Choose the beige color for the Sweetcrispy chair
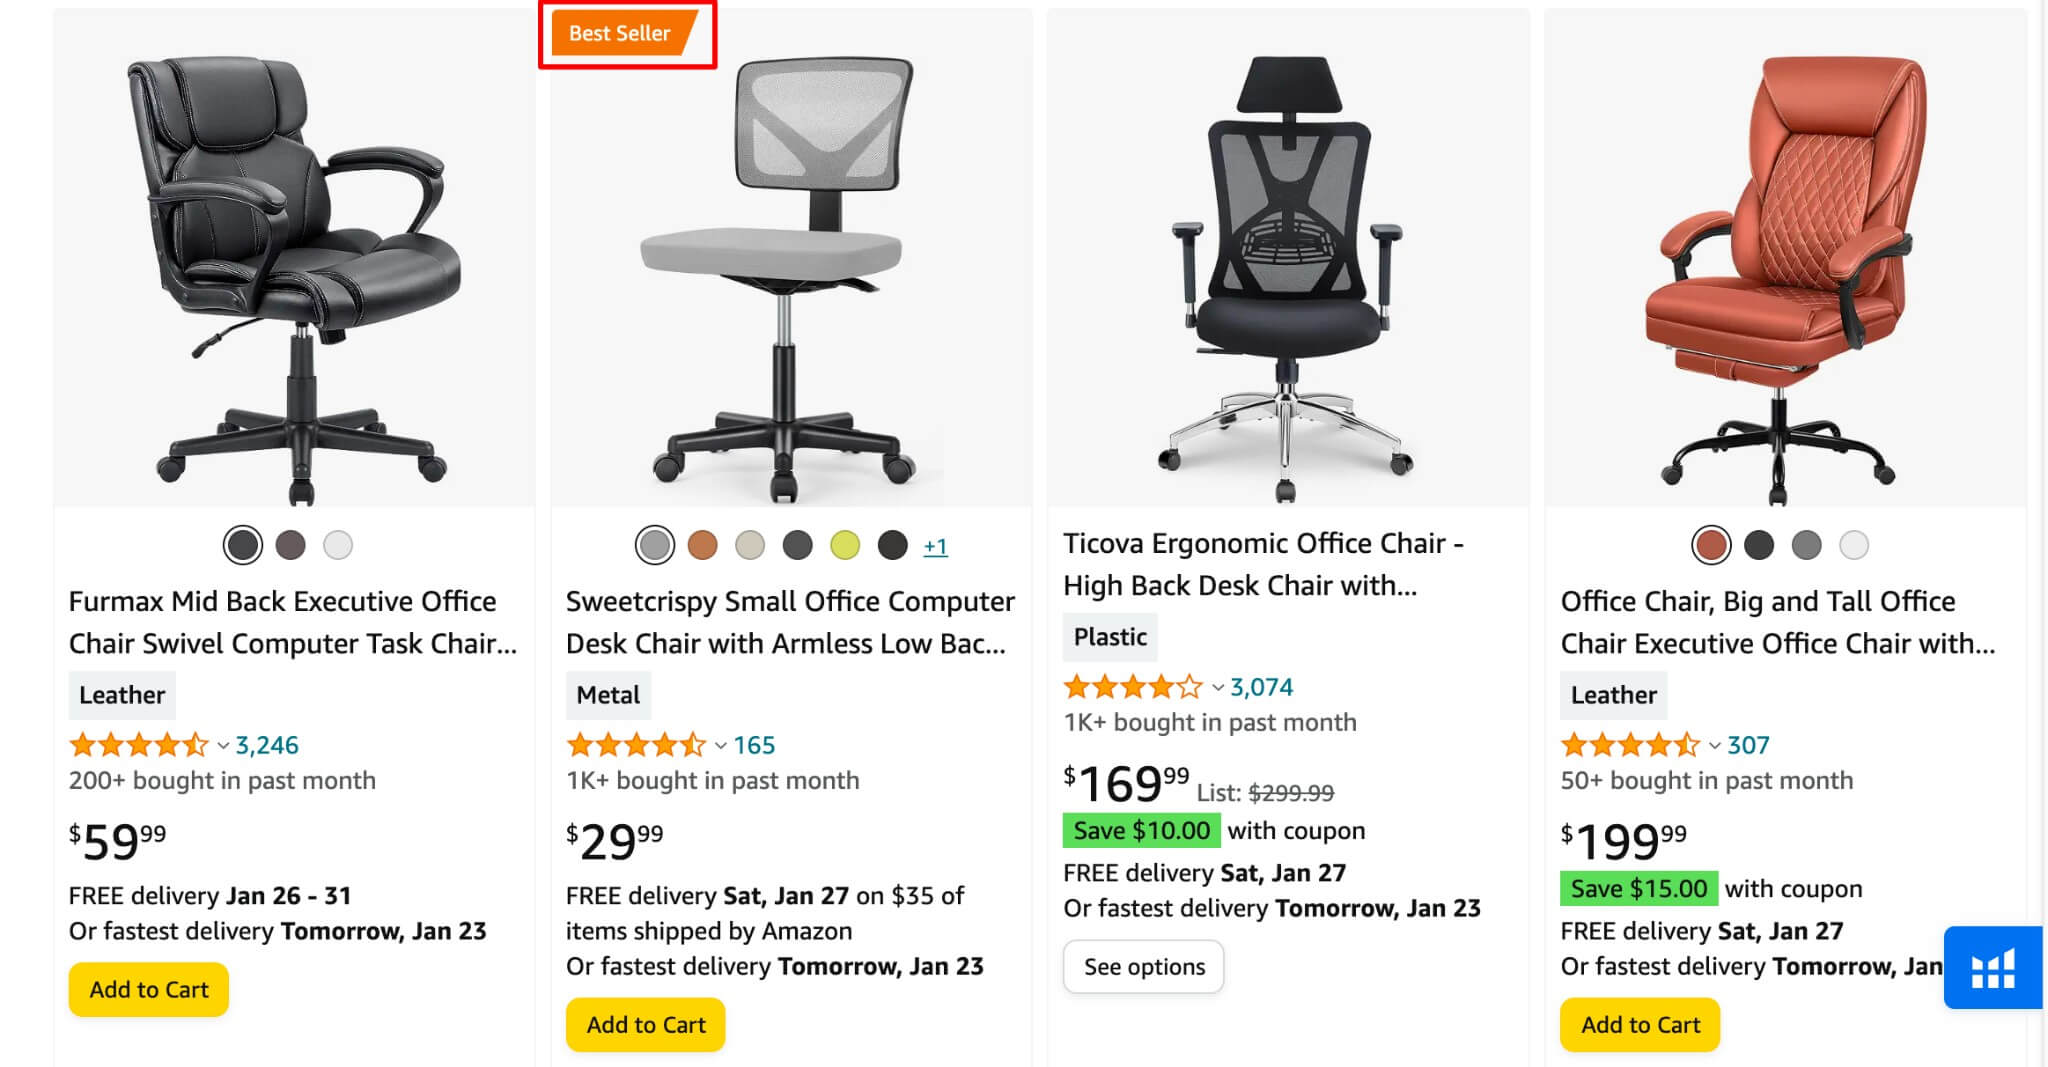The height and width of the screenshot is (1067, 2048). click(x=751, y=545)
